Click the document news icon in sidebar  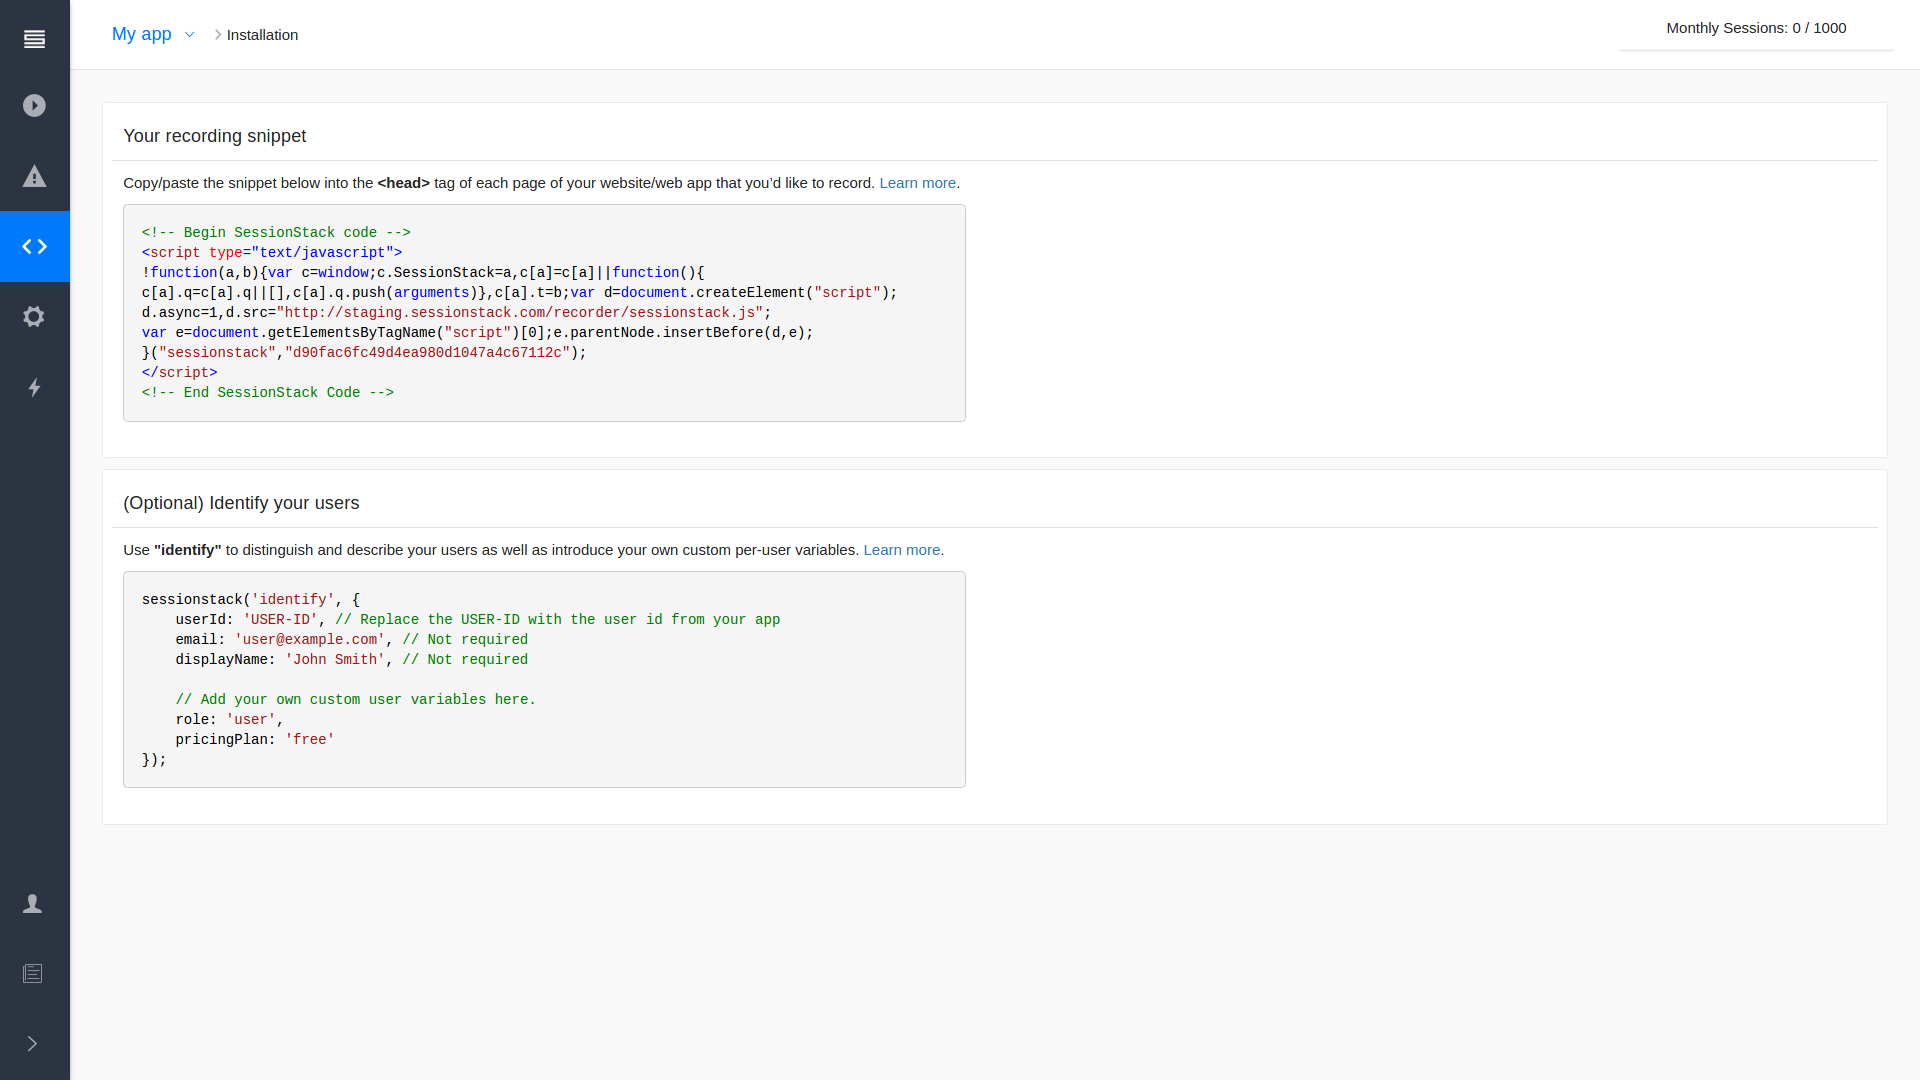(x=33, y=973)
